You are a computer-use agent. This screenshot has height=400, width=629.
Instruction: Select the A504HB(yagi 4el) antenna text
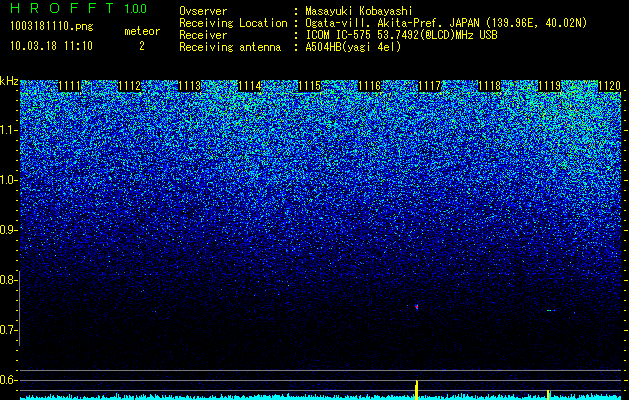(x=353, y=47)
